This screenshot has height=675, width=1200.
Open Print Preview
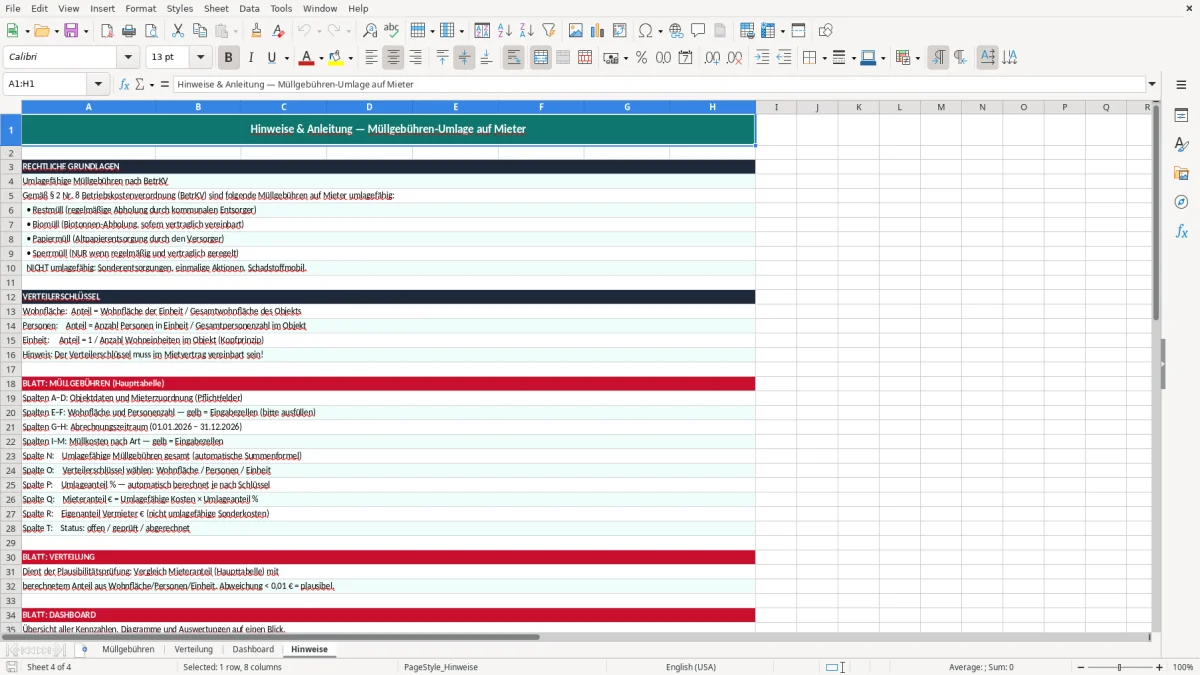149,31
